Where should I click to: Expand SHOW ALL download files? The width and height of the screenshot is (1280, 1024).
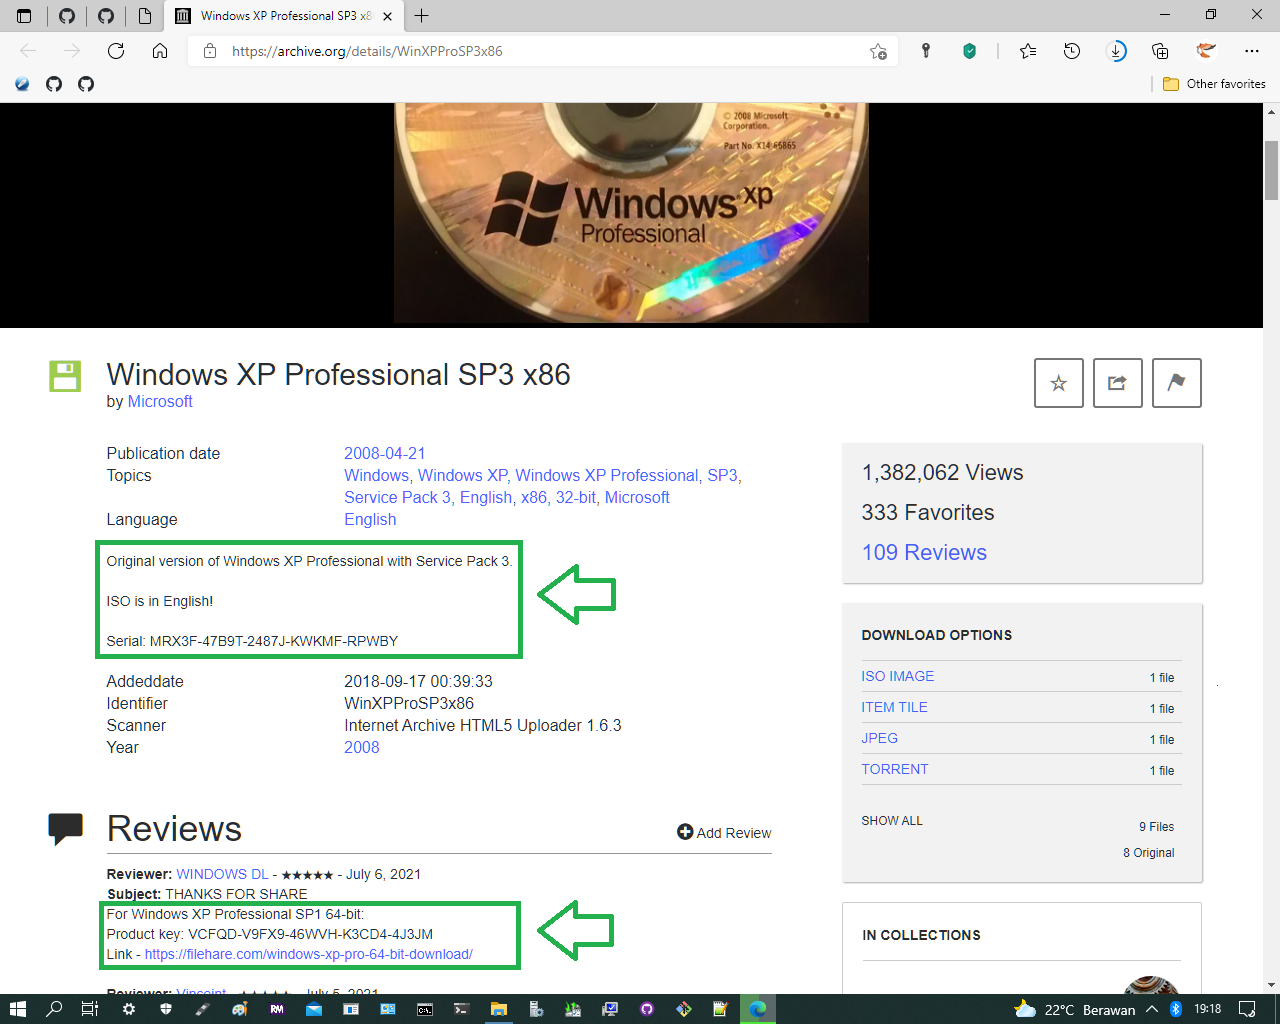(x=892, y=820)
